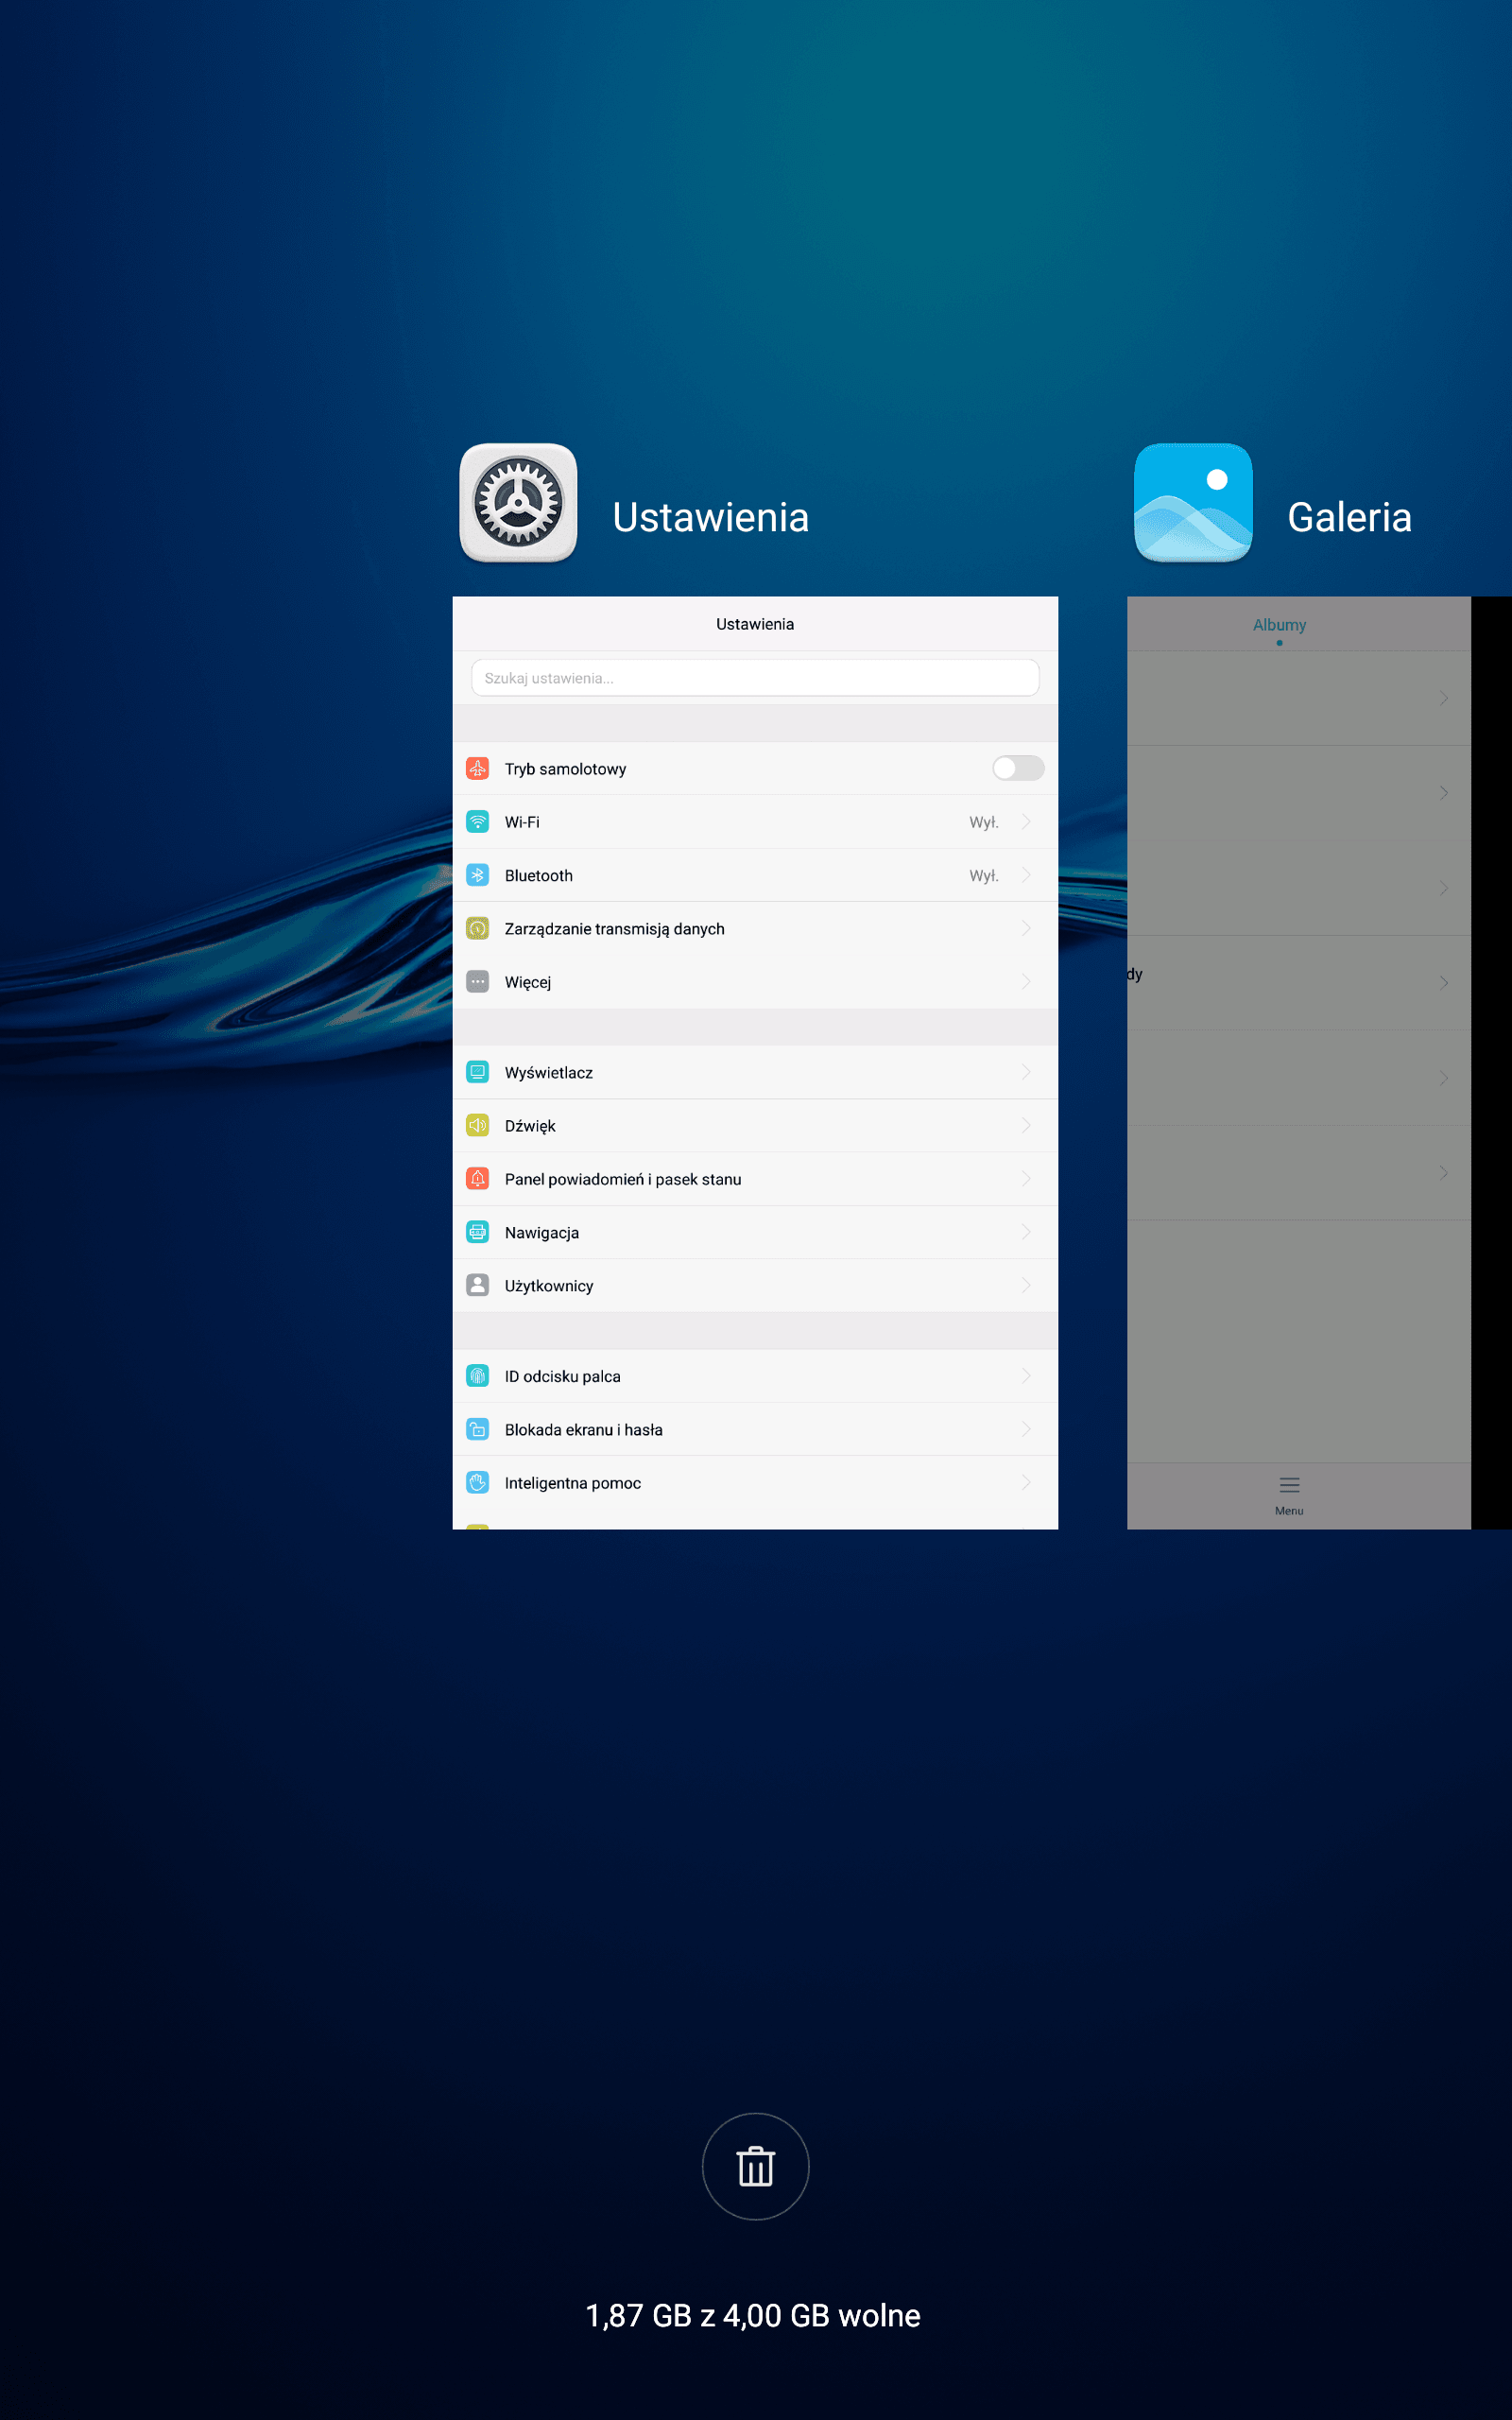Click the Bluetooth label text
This screenshot has height=2420, width=1512.
[x=539, y=876]
